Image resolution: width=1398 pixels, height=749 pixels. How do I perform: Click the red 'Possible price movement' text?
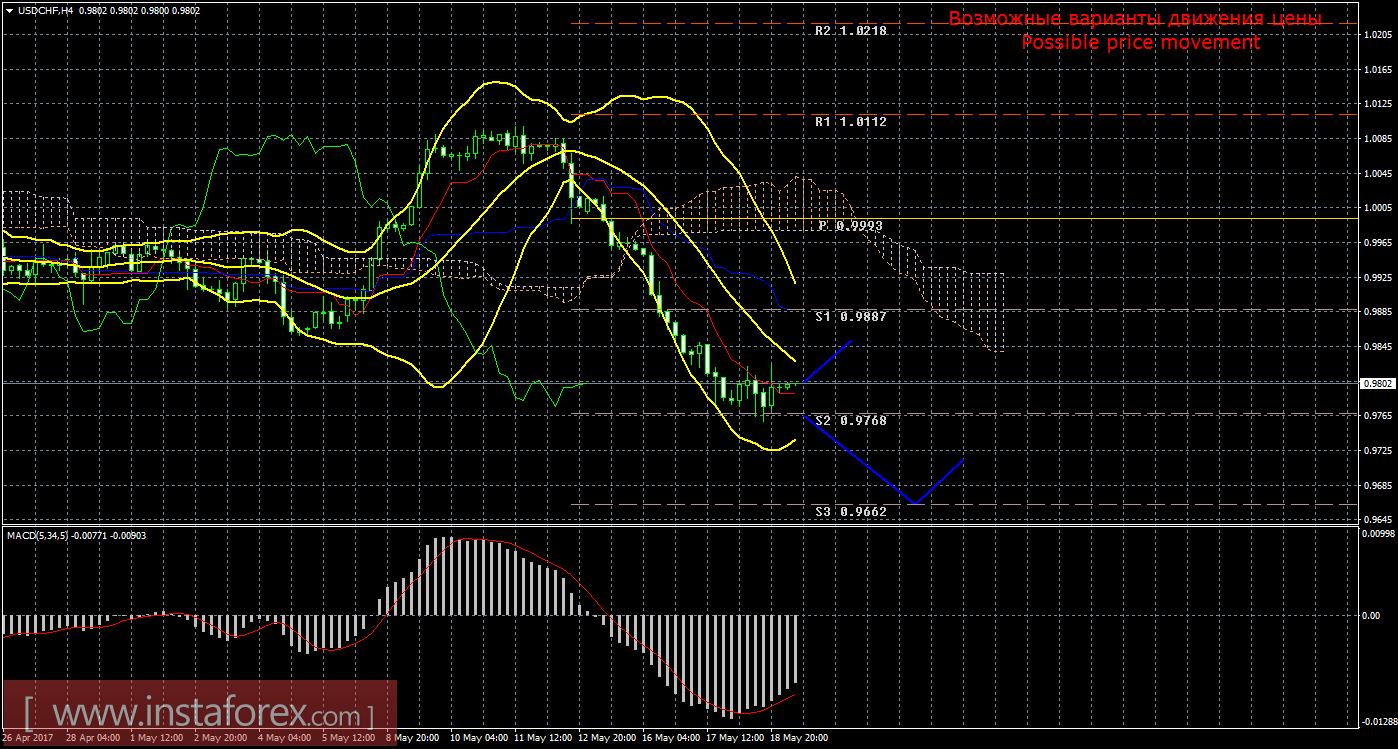(x=1140, y=43)
